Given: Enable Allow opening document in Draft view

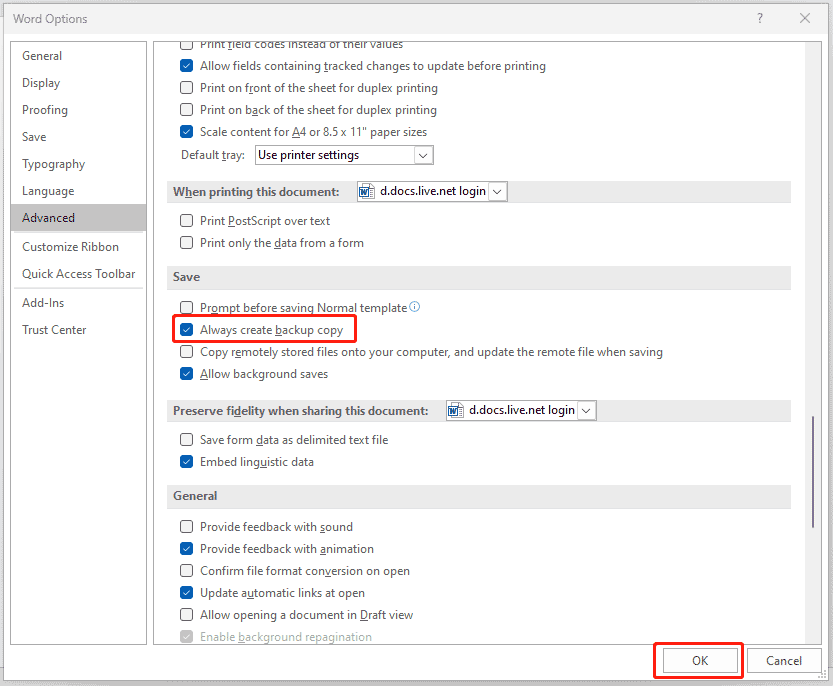Looking at the screenshot, I should tap(186, 615).
